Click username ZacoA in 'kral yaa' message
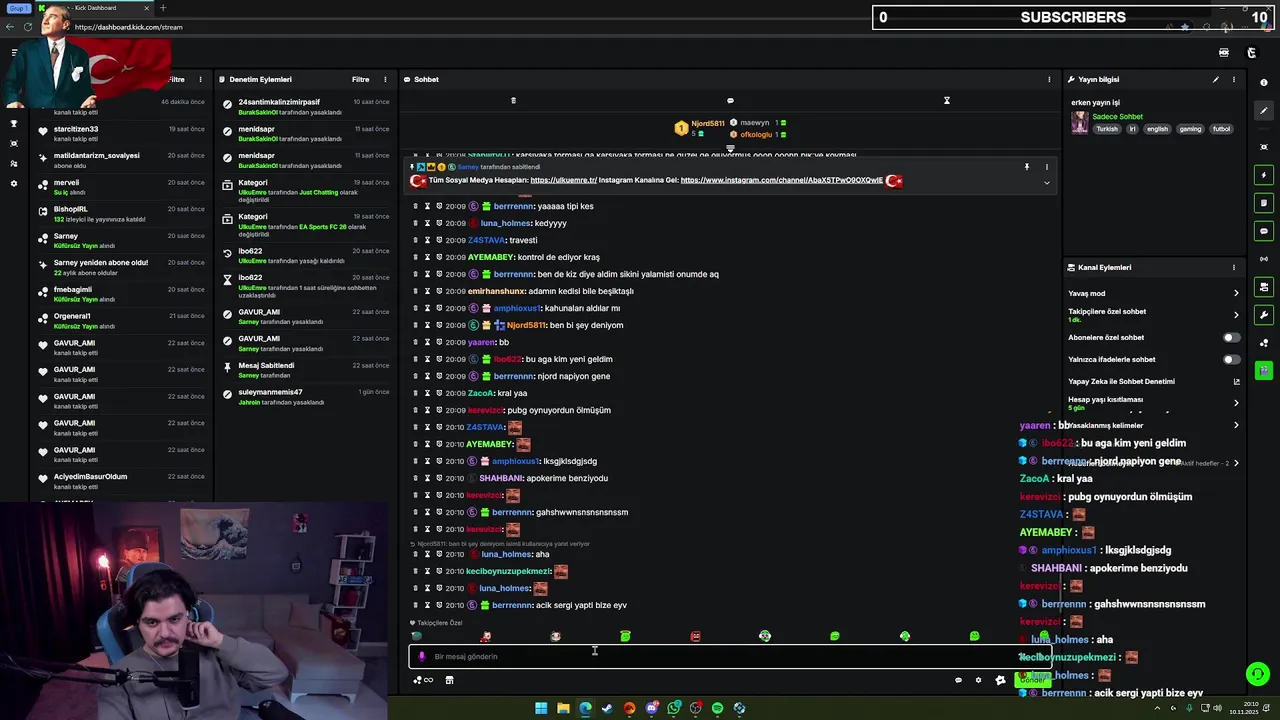1280x720 pixels. 481,393
